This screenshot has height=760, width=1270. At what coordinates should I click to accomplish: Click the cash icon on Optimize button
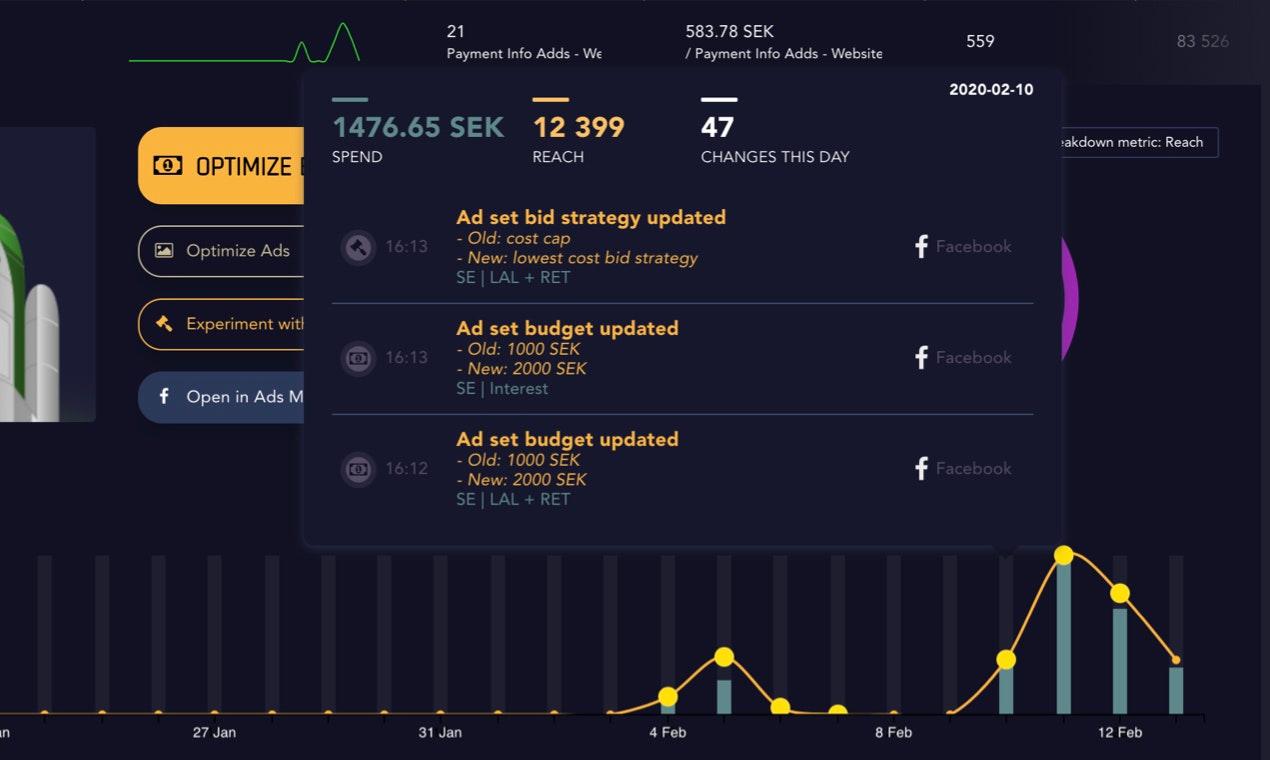168,166
